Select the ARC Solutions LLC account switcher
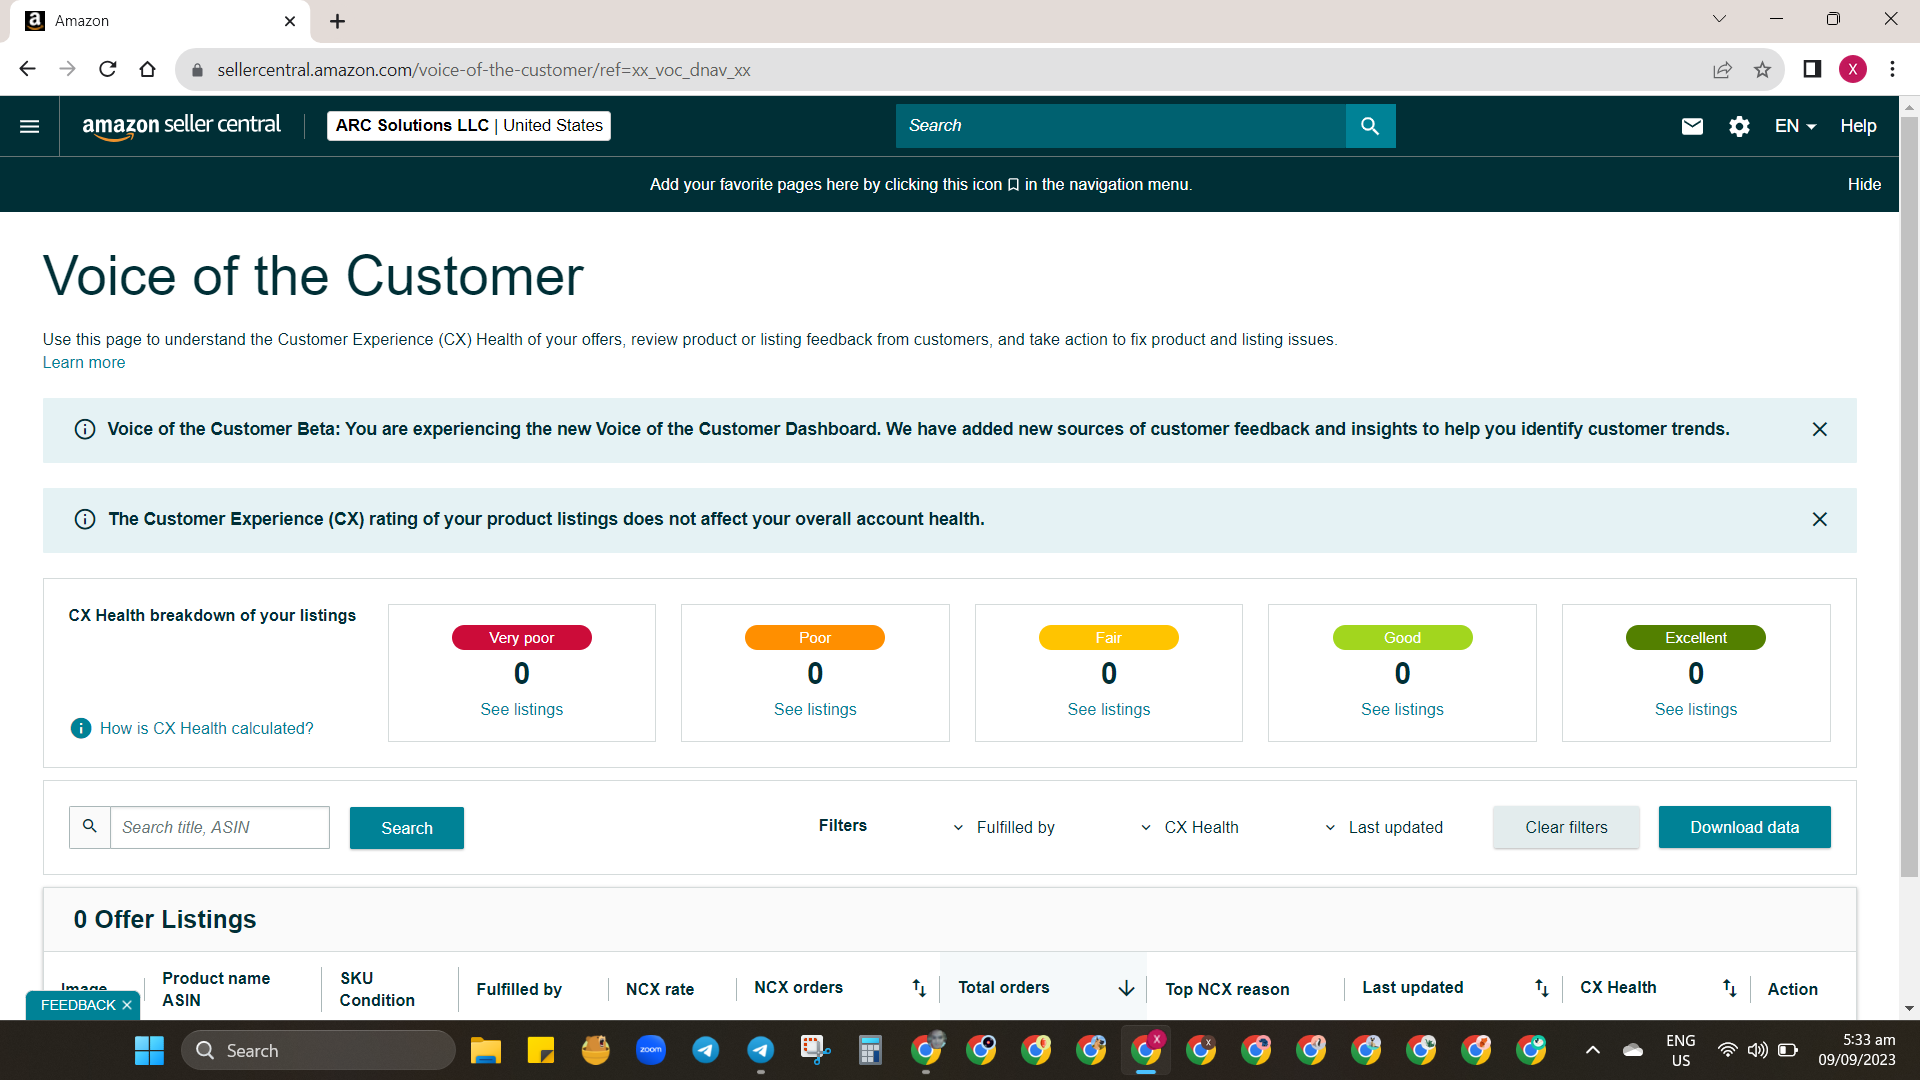The image size is (1920, 1080). (x=469, y=126)
